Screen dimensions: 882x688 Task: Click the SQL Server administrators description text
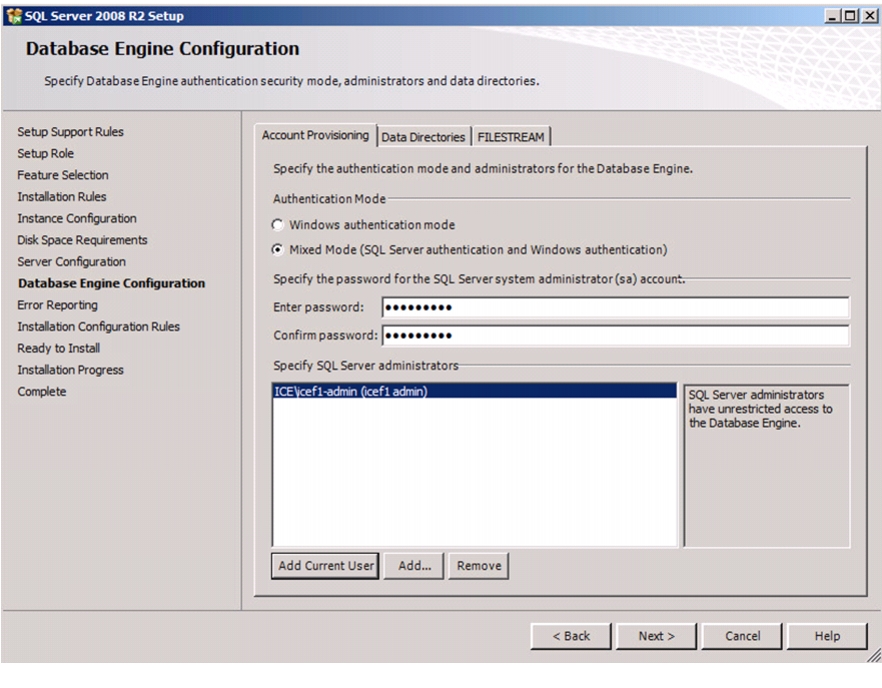pyautogui.click(x=760, y=409)
